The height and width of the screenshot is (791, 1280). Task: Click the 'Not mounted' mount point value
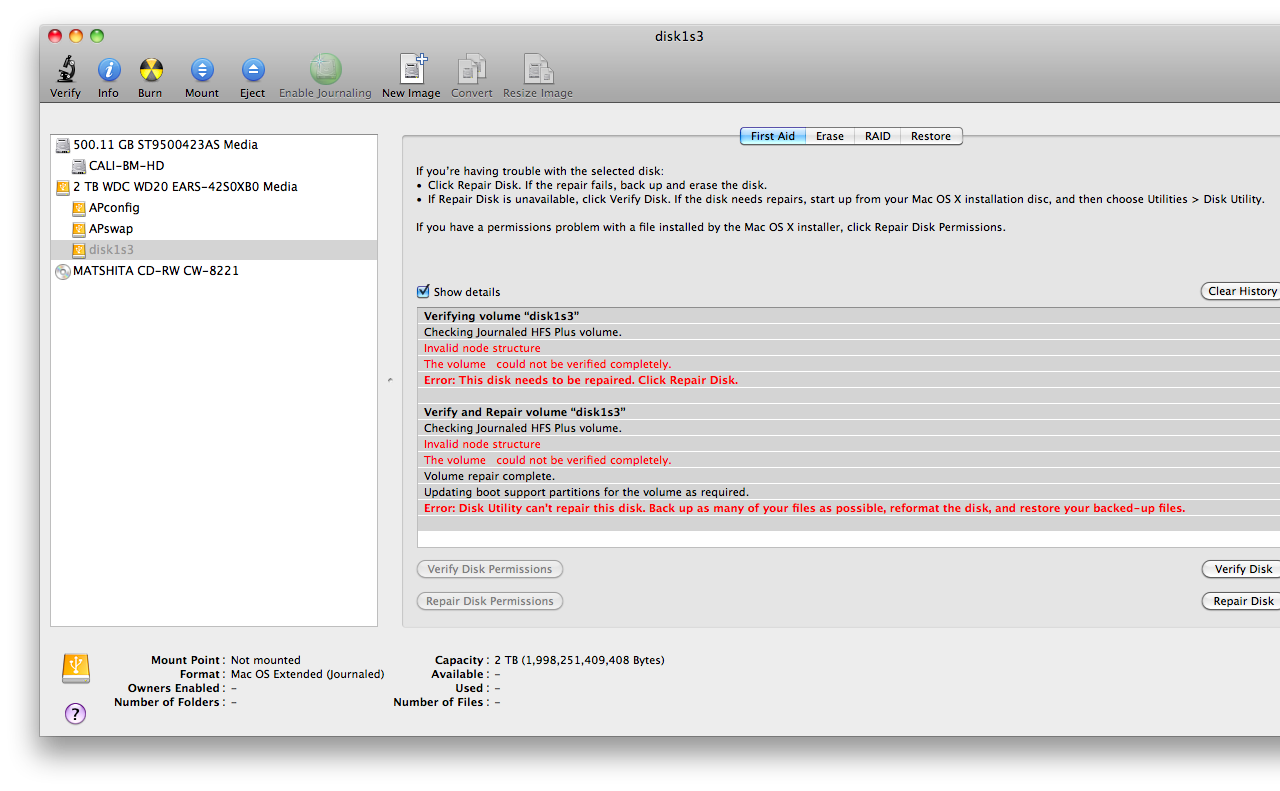(x=266, y=660)
